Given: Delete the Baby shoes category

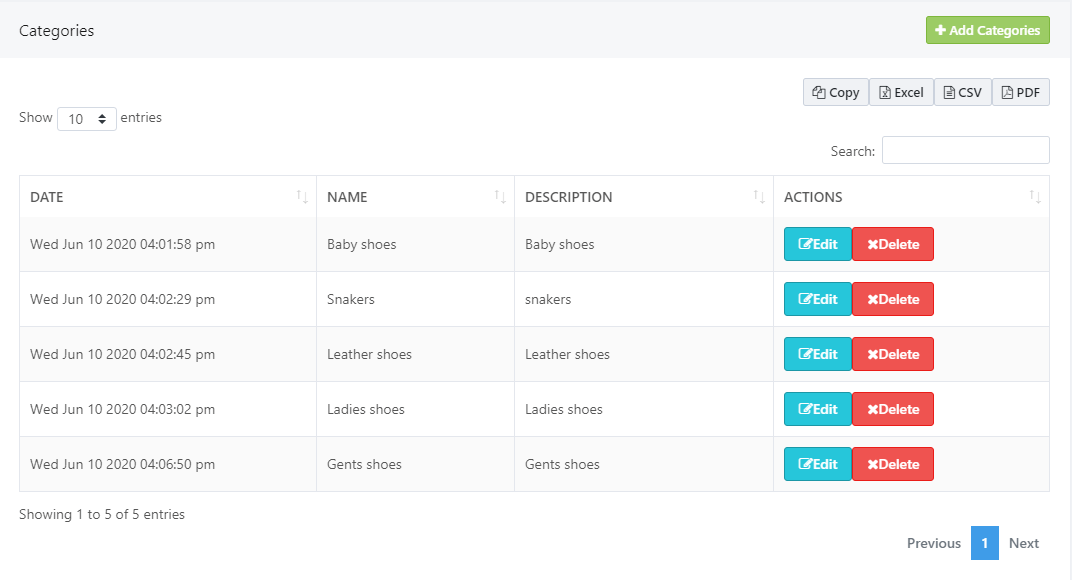Looking at the screenshot, I should pyautogui.click(x=893, y=244).
